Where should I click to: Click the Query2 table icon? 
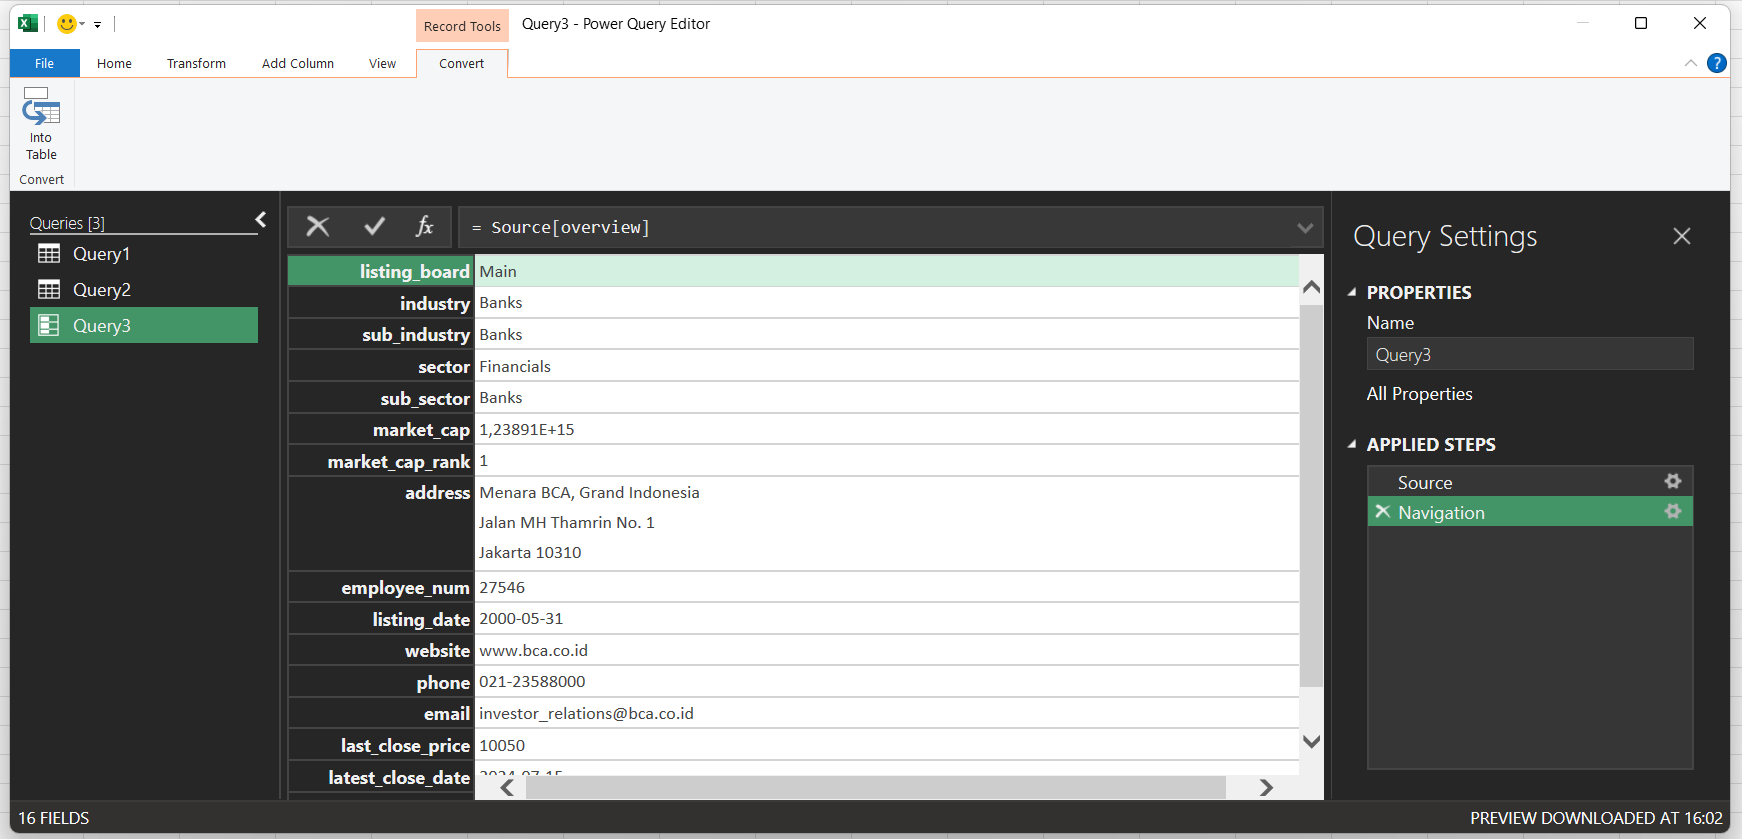(x=49, y=290)
